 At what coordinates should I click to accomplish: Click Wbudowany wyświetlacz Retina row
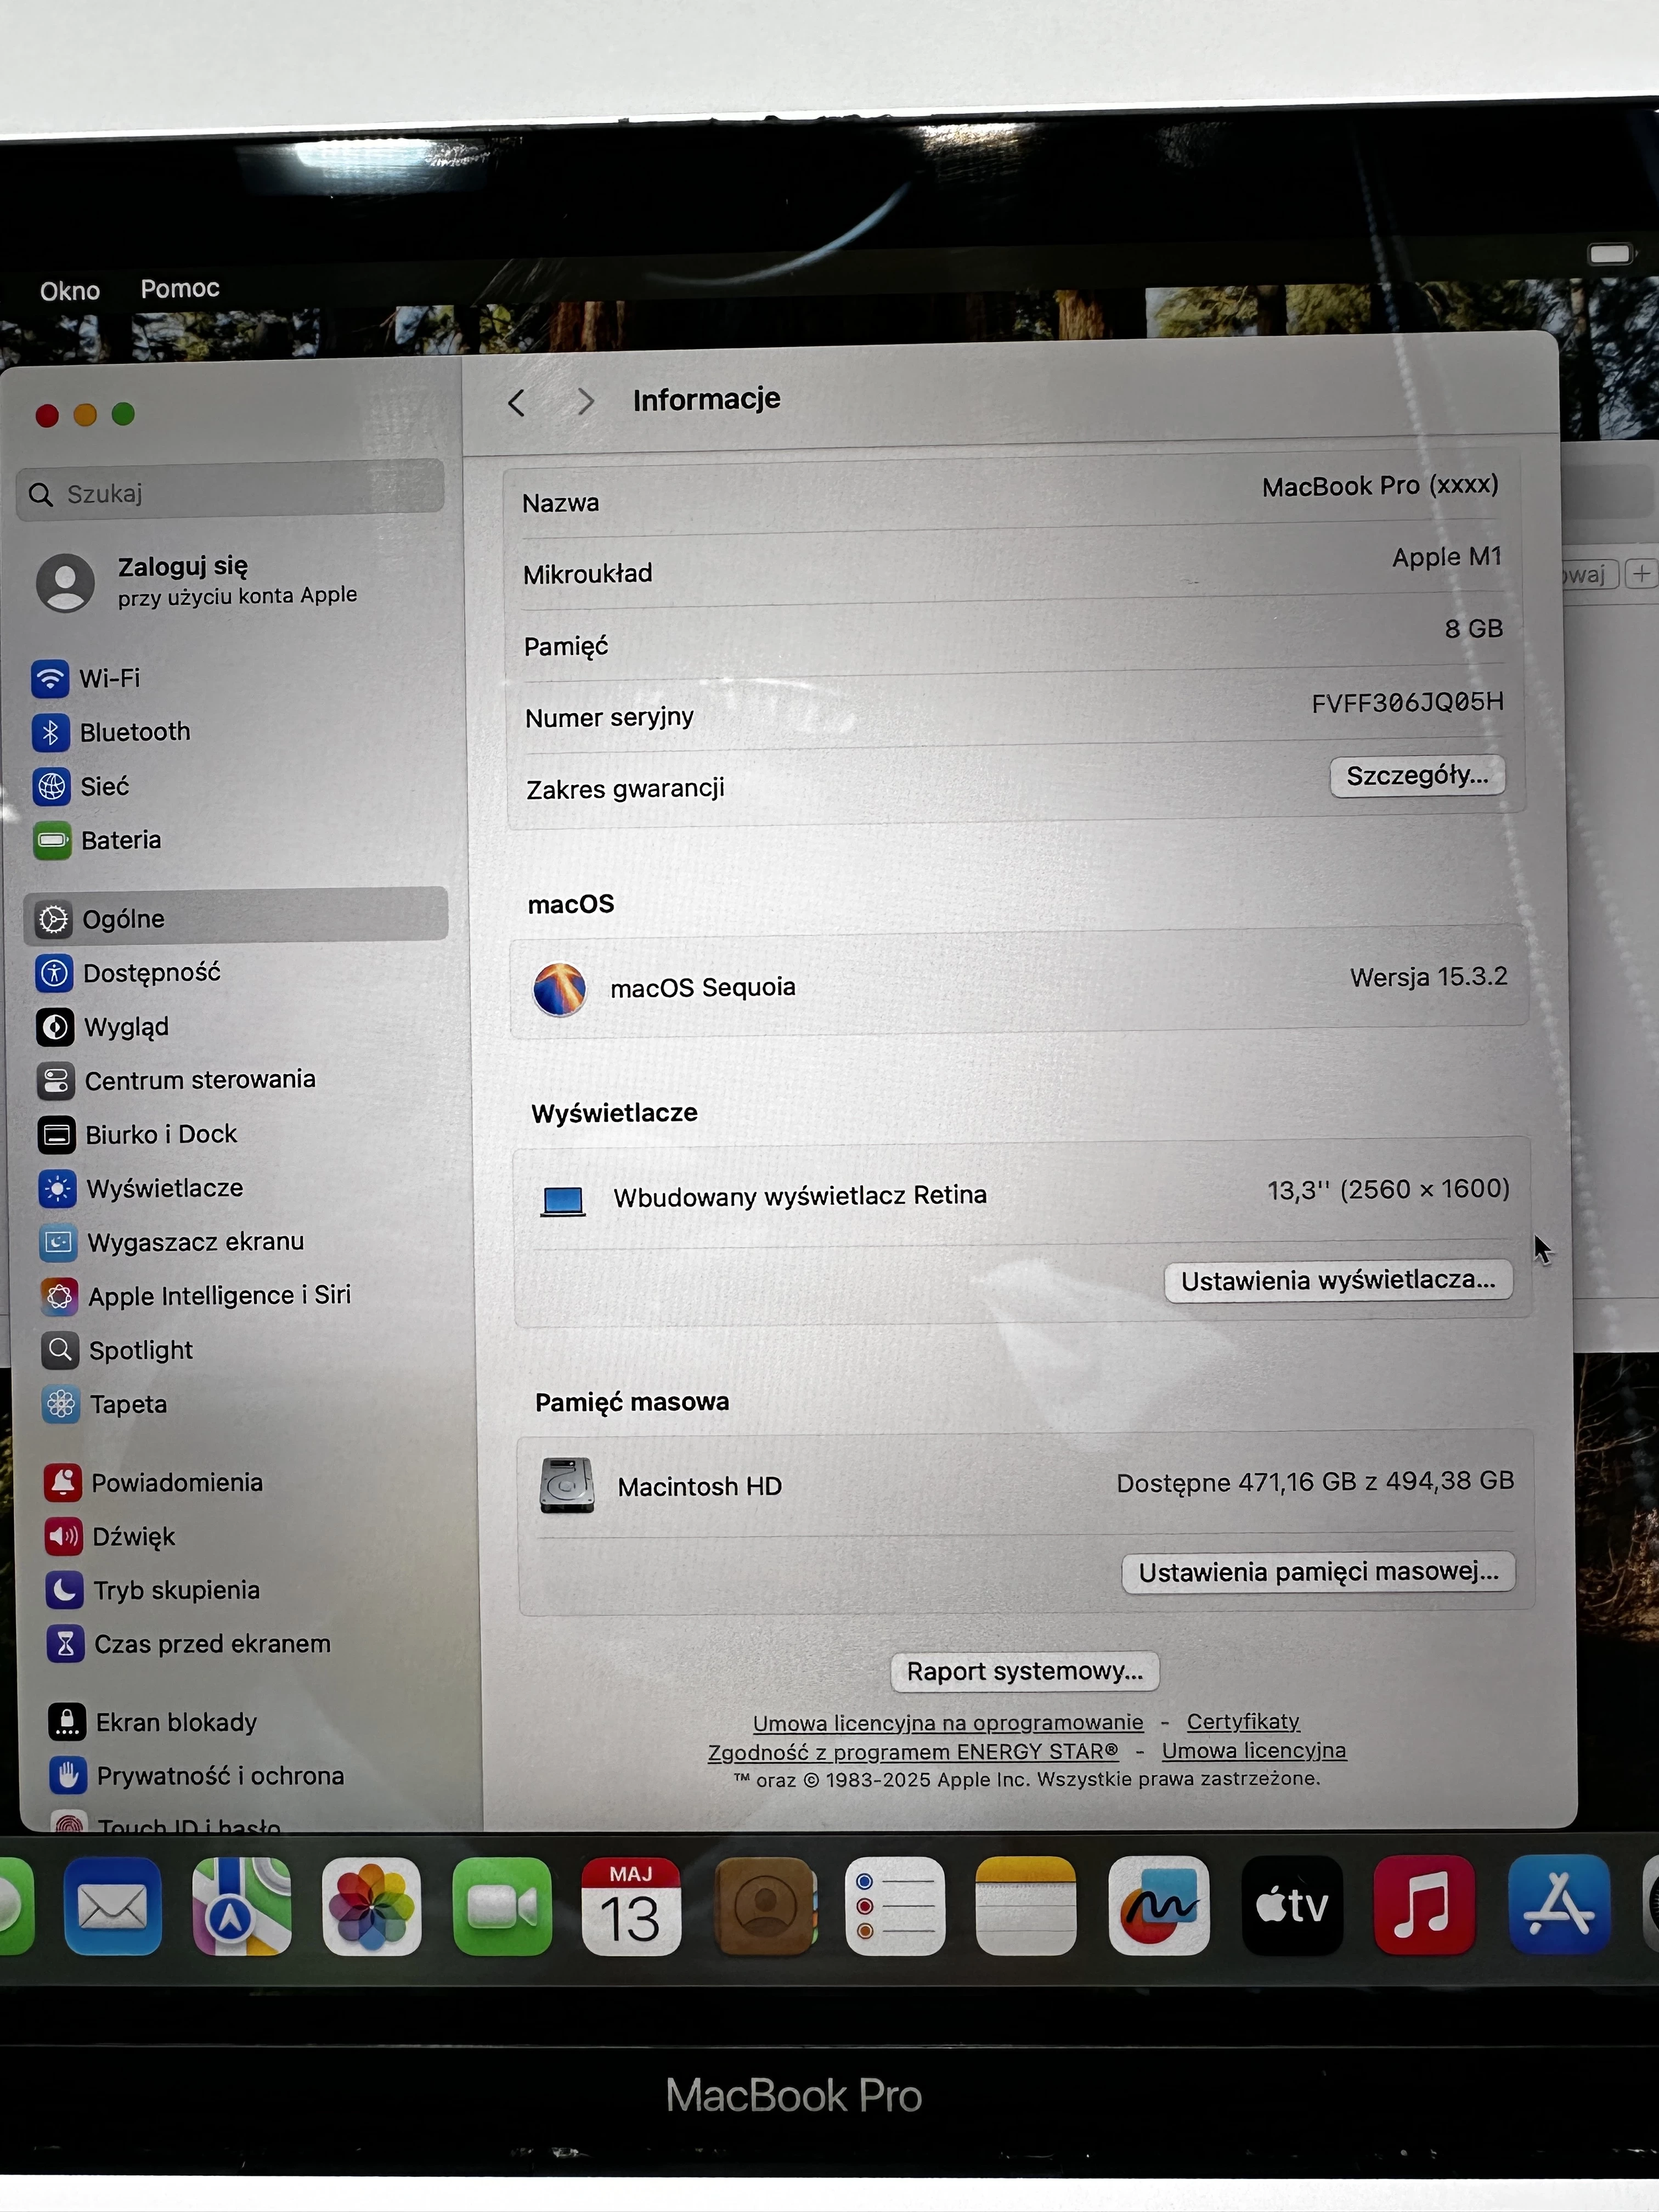coord(1022,1194)
